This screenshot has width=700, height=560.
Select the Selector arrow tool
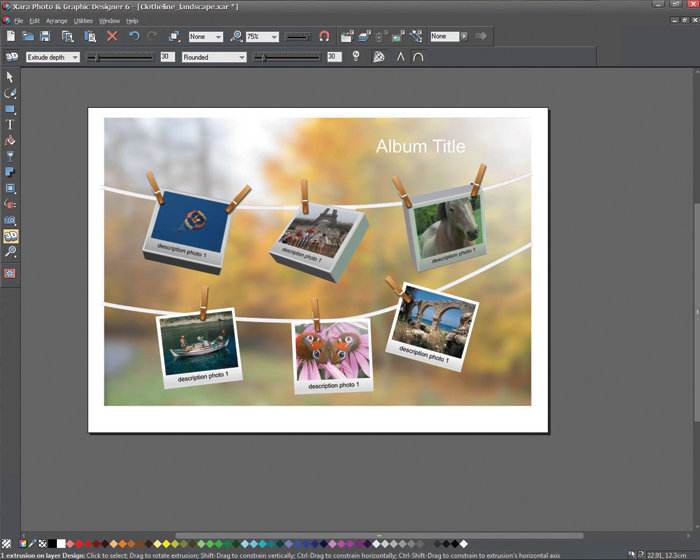coord(10,77)
